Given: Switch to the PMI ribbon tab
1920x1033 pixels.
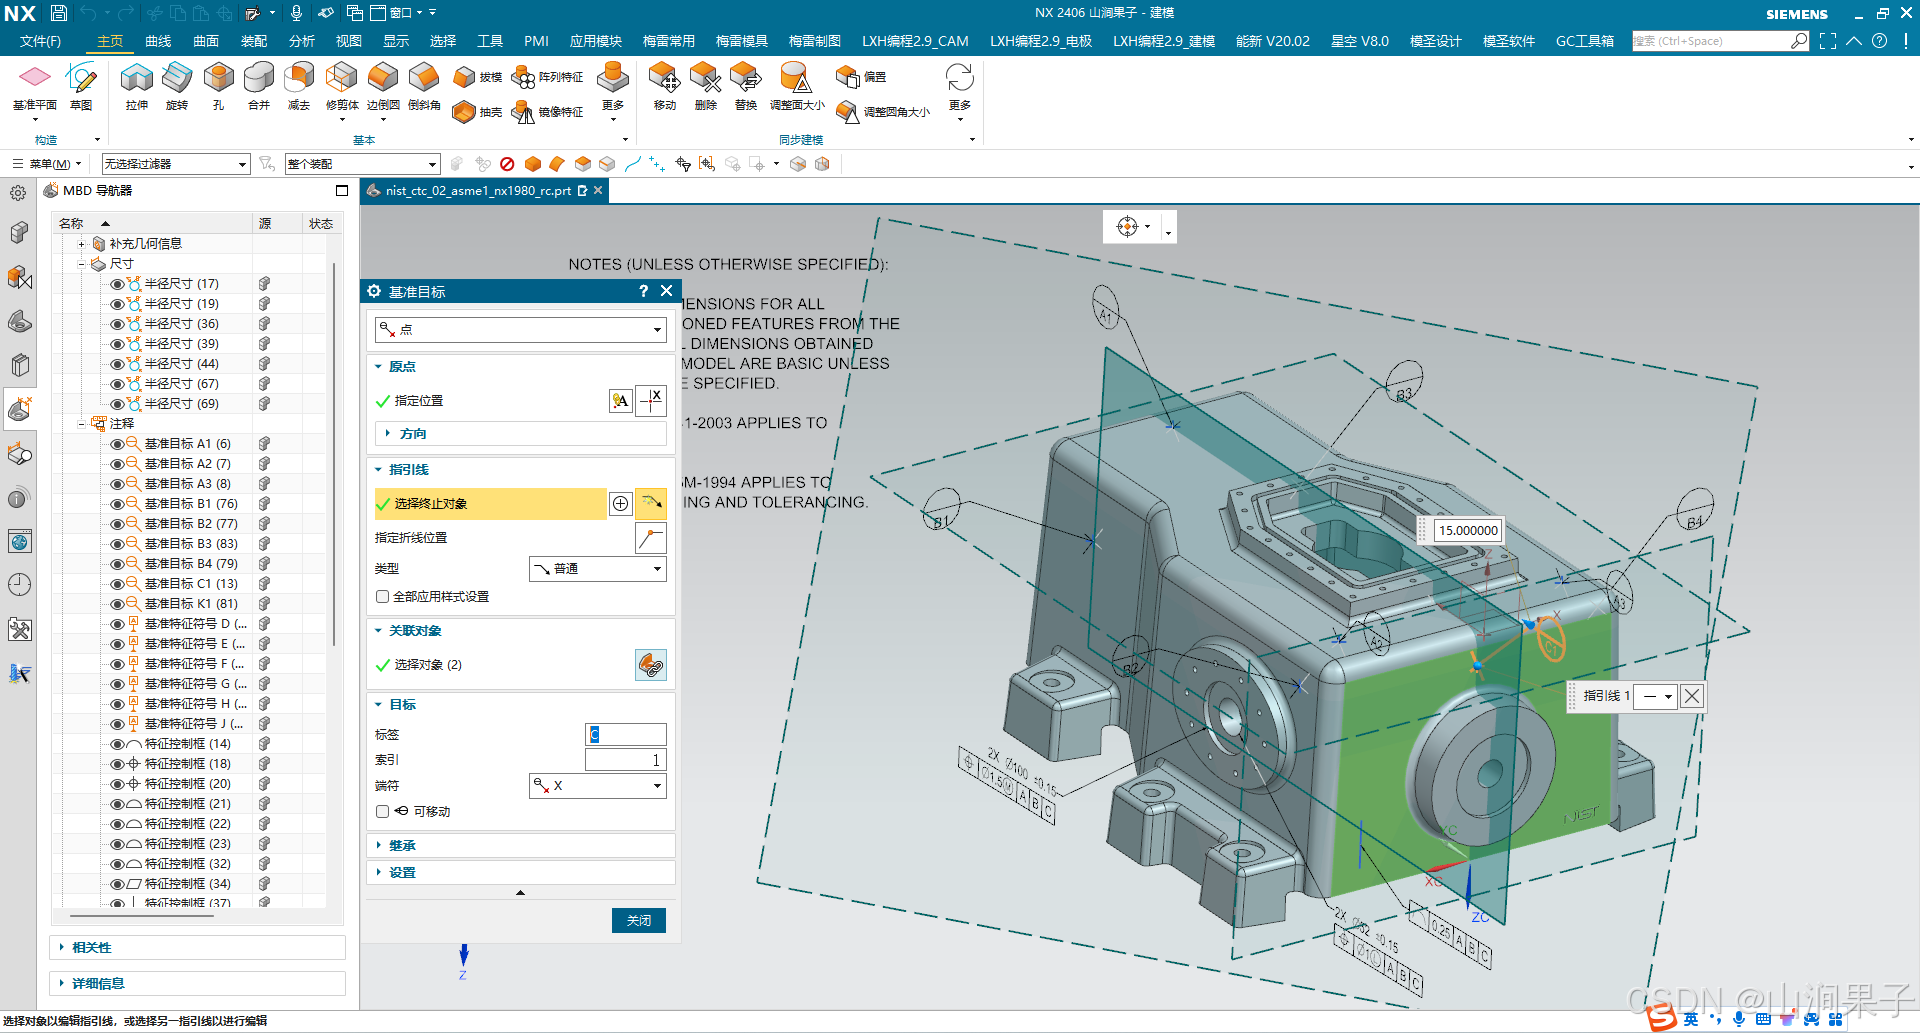Looking at the screenshot, I should point(536,41).
